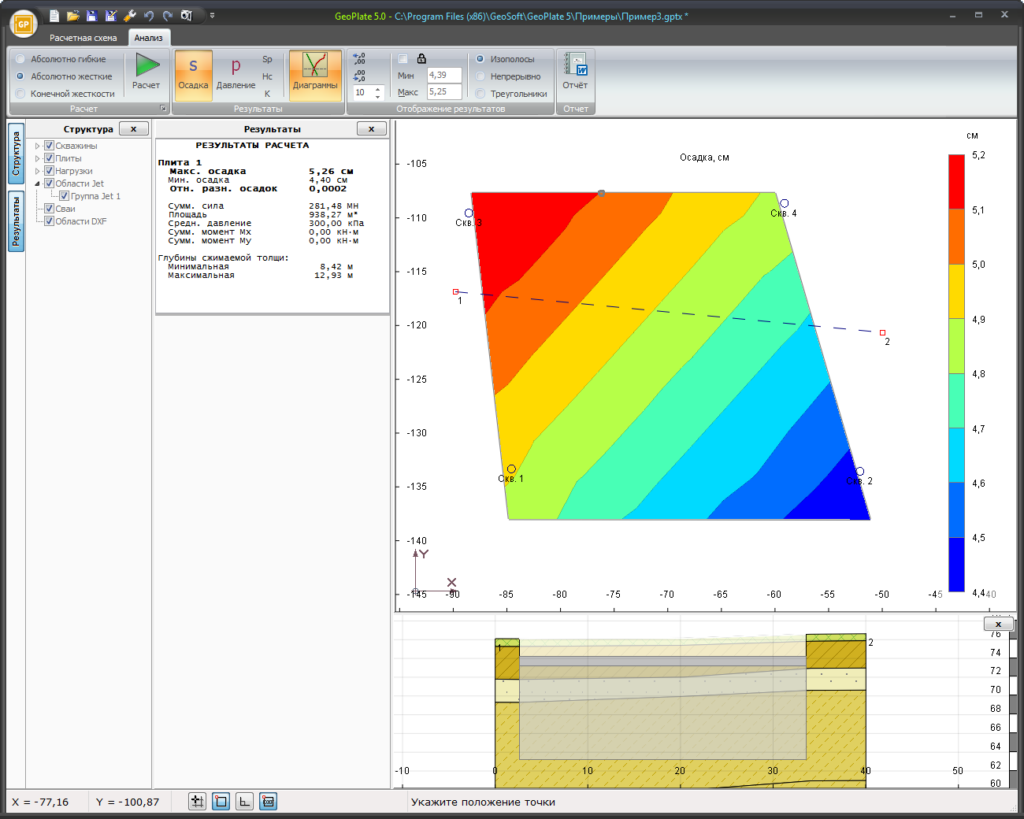1024x819 pixels.
Task: Choose Треугольники display mode
Action: (x=480, y=93)
